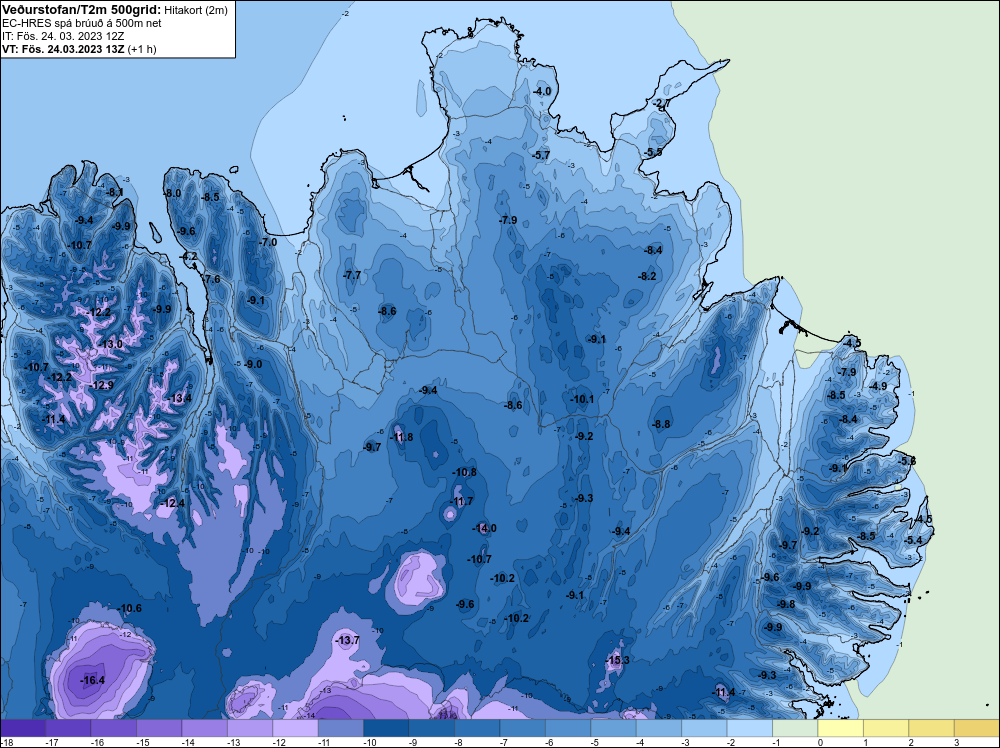Click the -13.7 temperature value
The height and width of the screenshot is (748, 1000).
point(348,640)
